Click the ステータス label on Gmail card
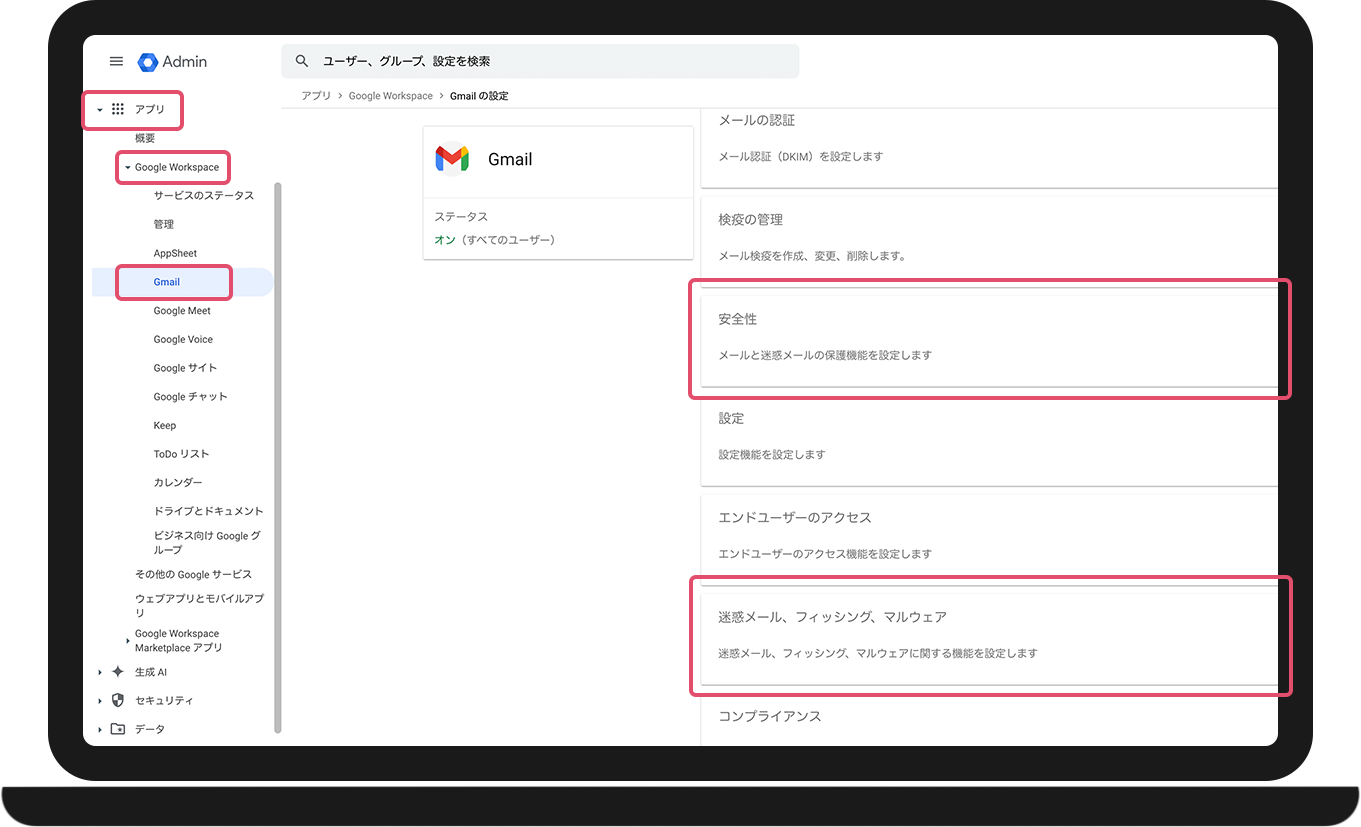Viewport: 1361px width, 827px height. 461,217
